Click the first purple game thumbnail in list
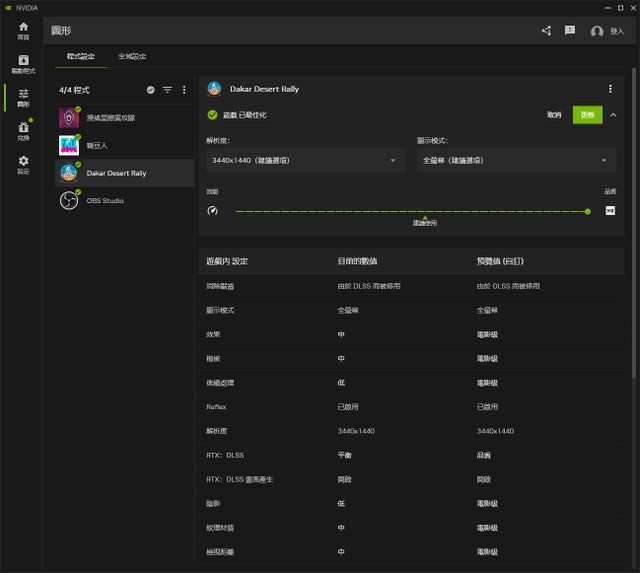 69,118
